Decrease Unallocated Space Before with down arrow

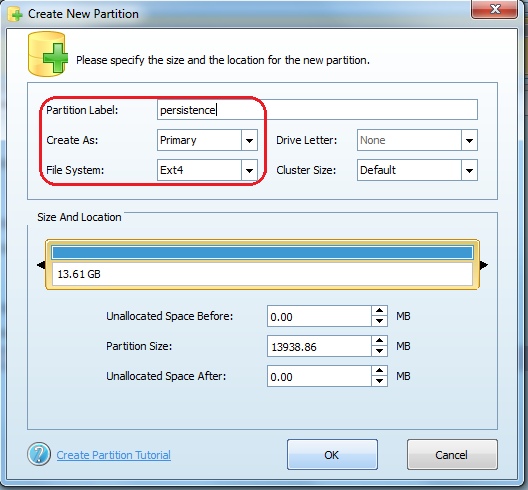(380, 321)
